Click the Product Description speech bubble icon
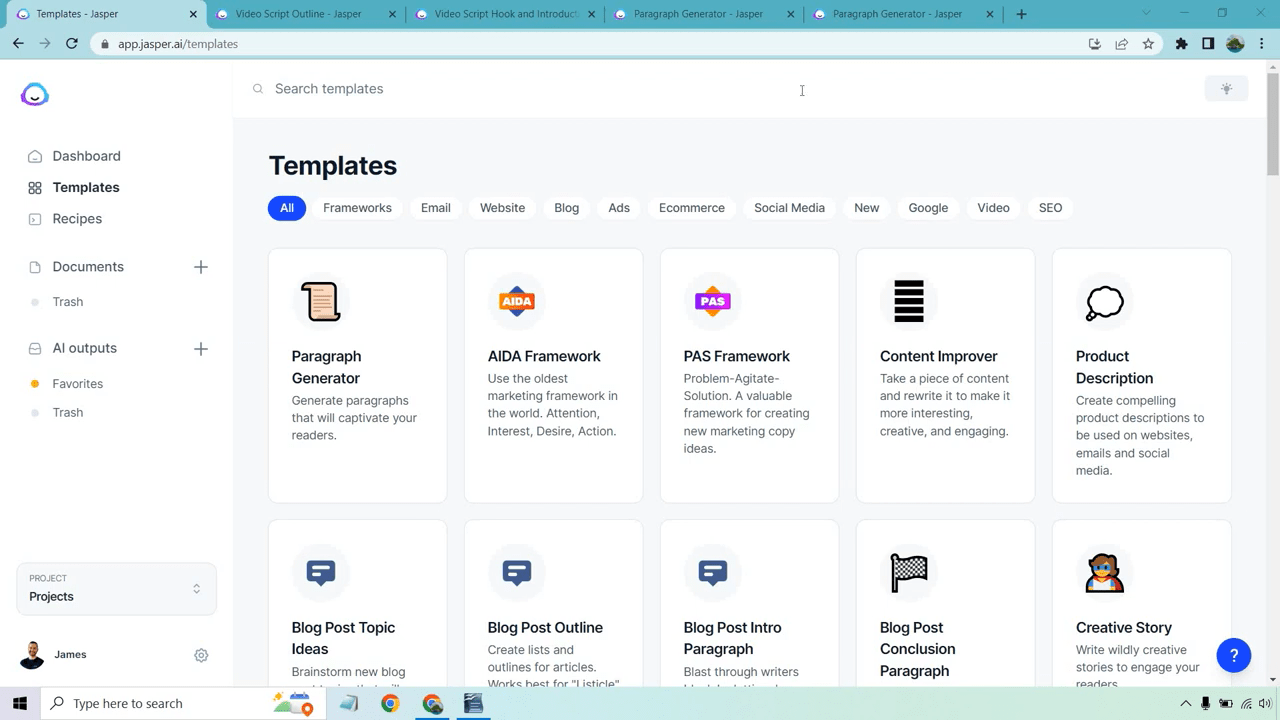Screen dimensions: 1280x720 click(1105, 302)
